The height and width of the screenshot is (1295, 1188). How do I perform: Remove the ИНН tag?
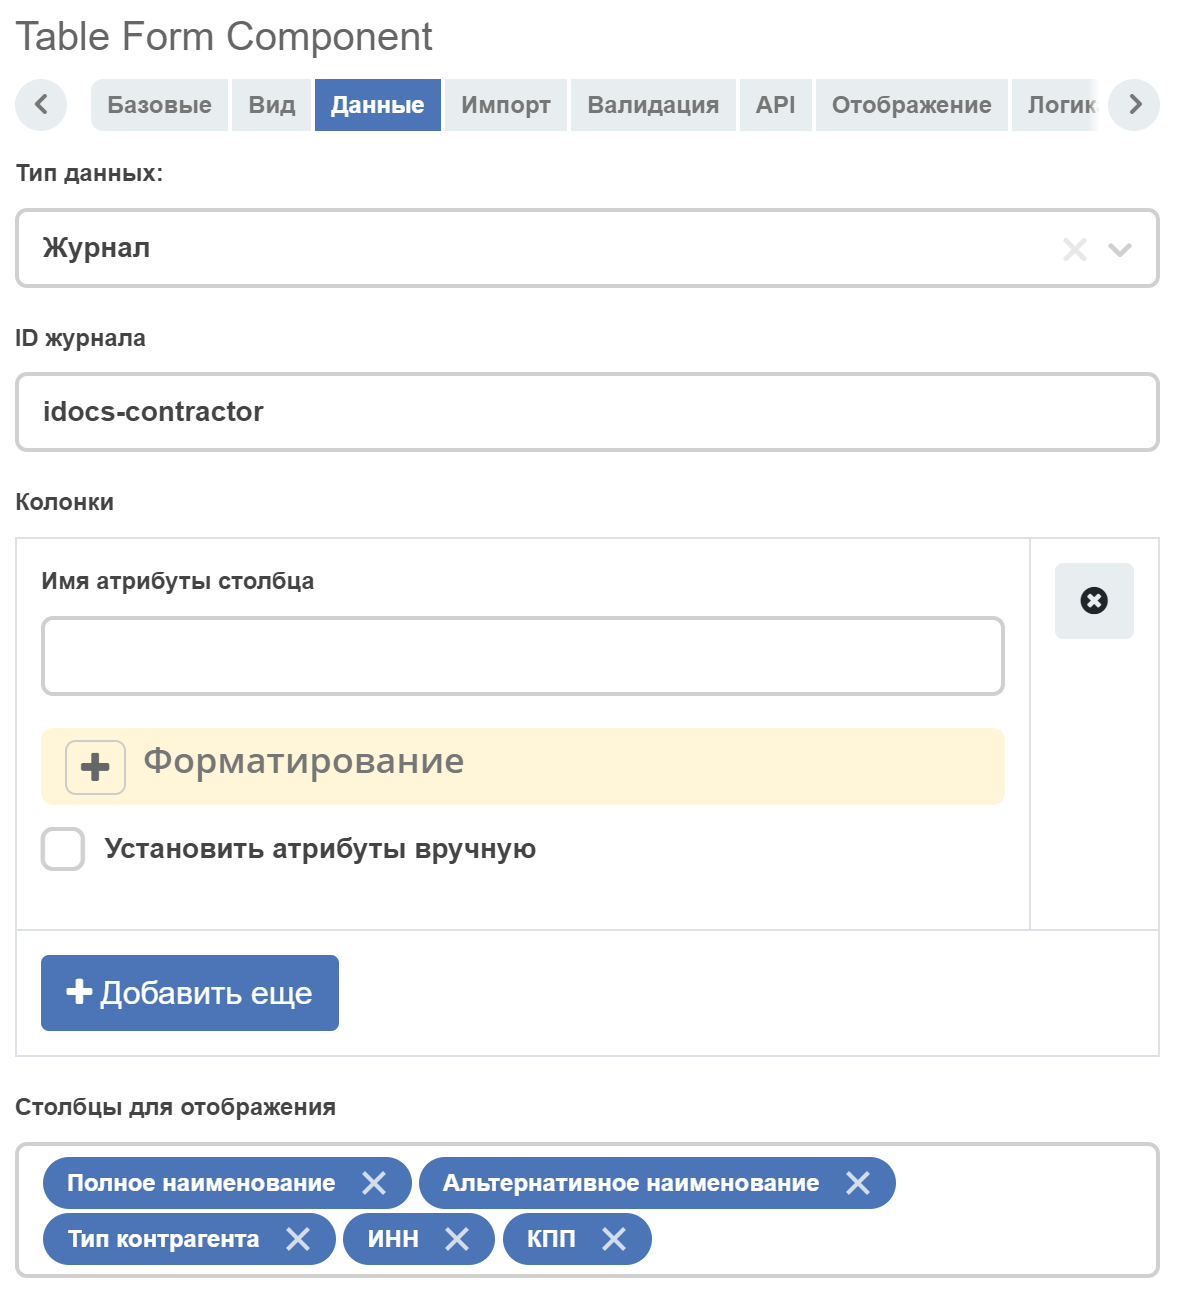[x=457, y=1239]
